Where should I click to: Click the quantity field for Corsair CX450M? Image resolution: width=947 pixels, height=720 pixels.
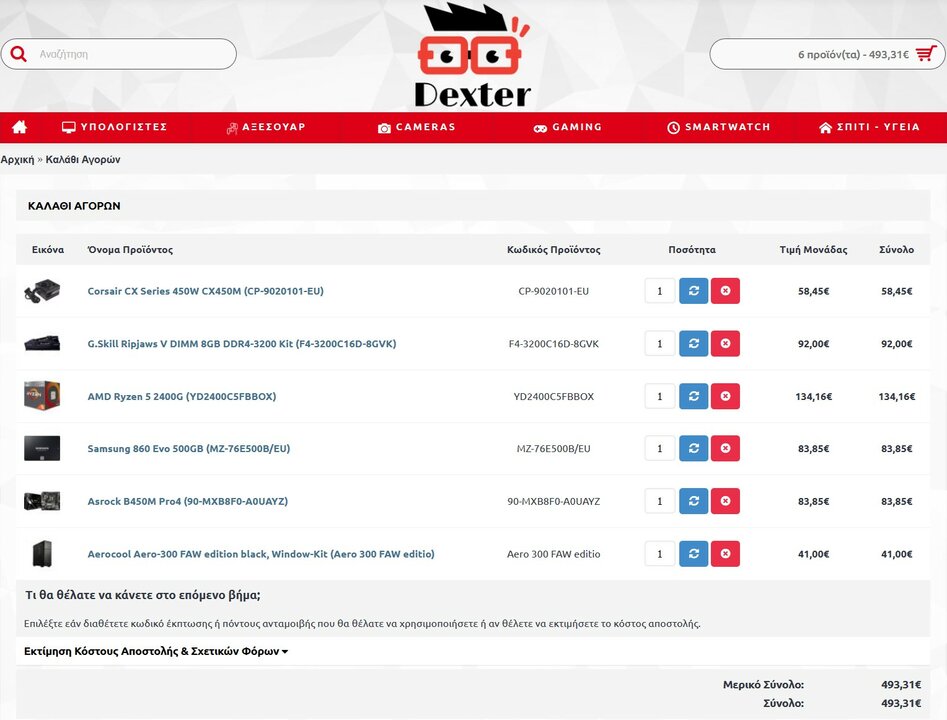coord(660,291)
